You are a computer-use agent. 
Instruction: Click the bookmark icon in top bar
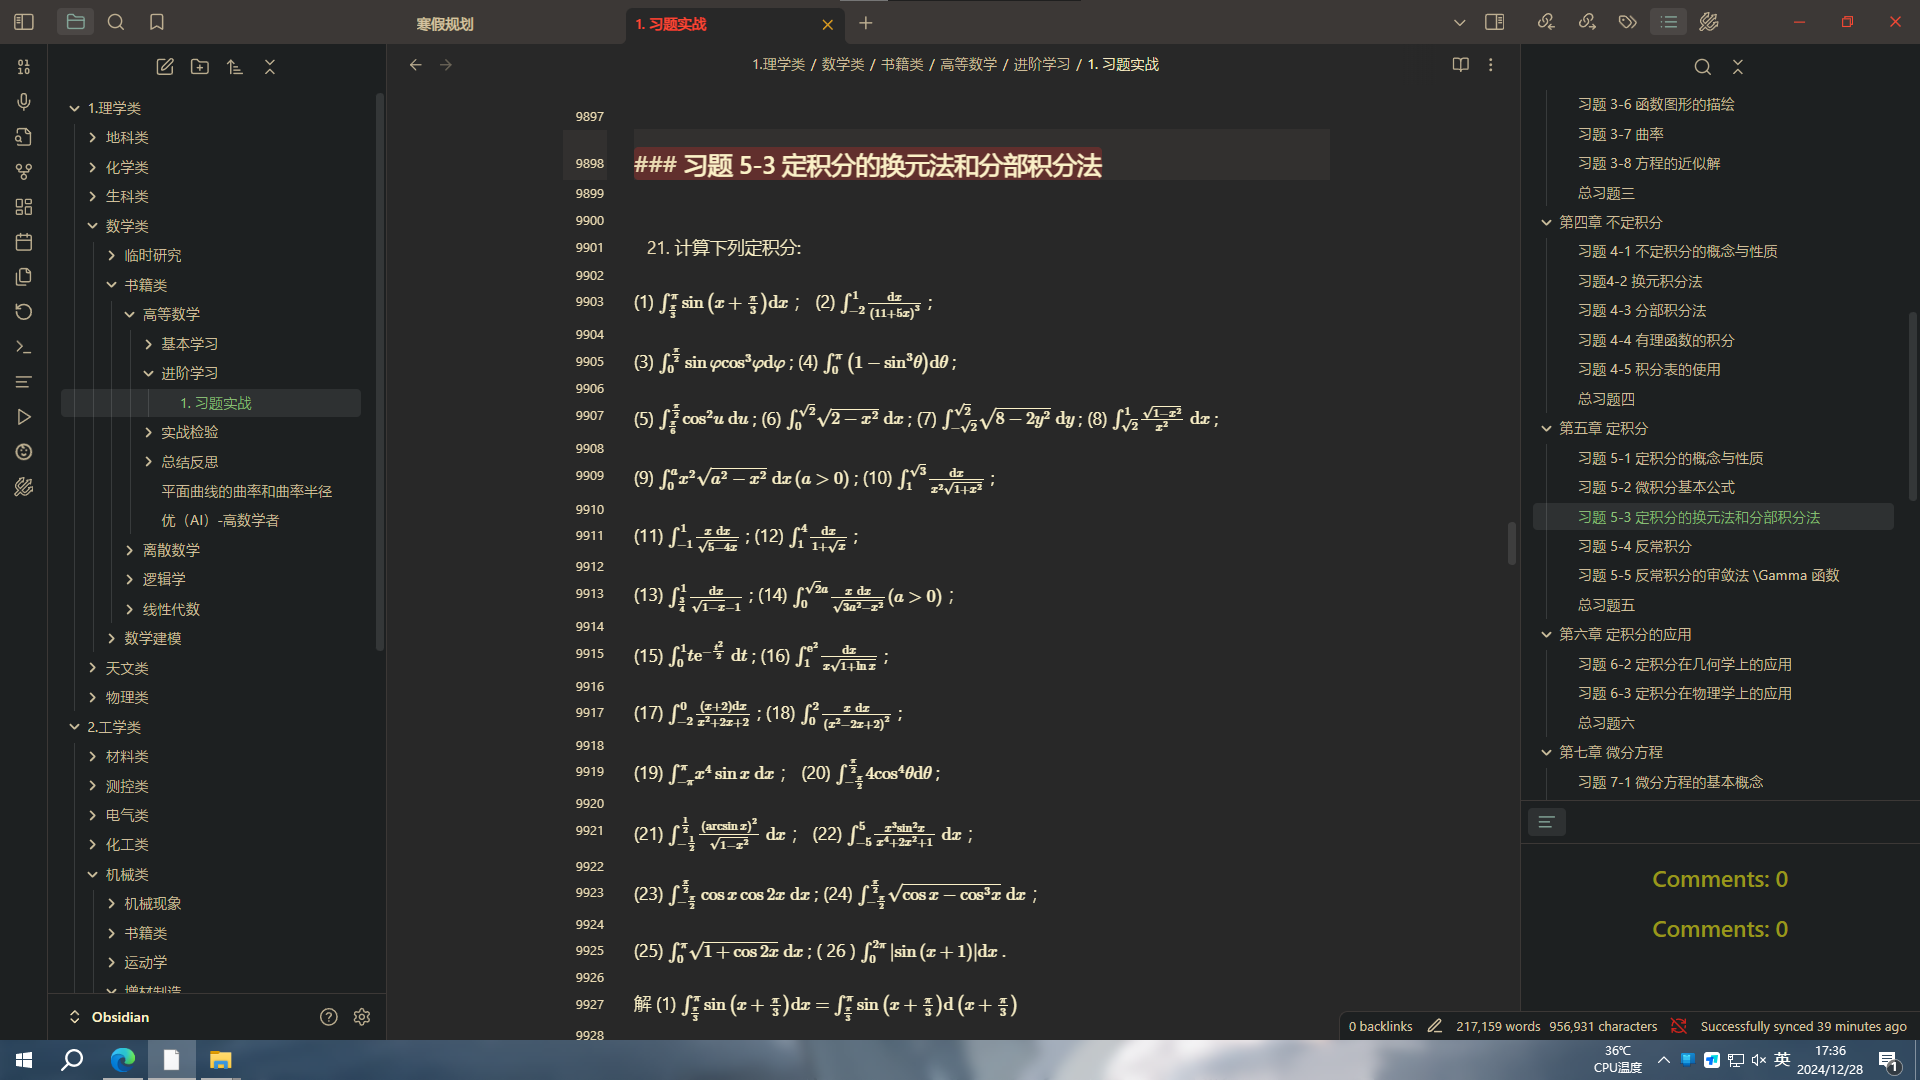coord(157,22)
